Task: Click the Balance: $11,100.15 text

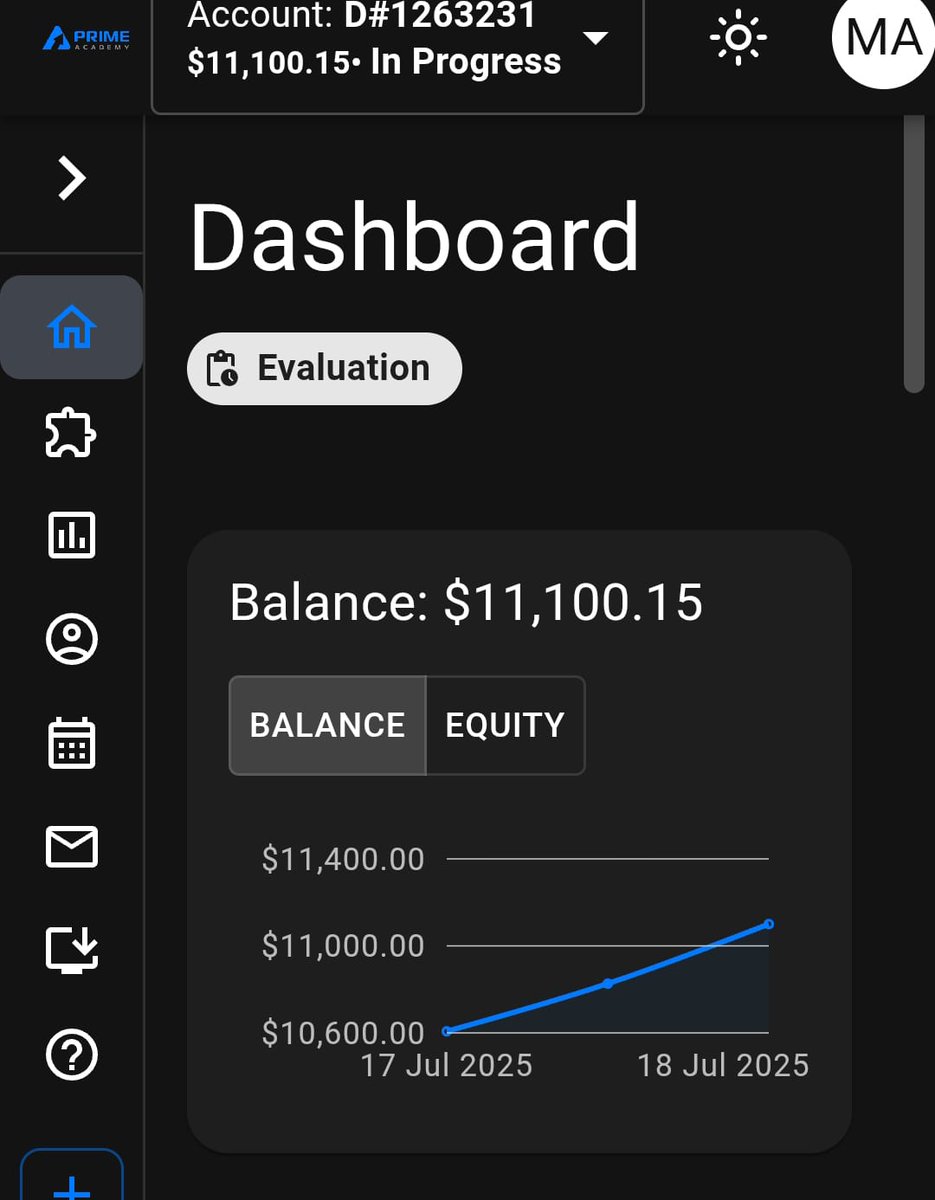Action: 466,603
